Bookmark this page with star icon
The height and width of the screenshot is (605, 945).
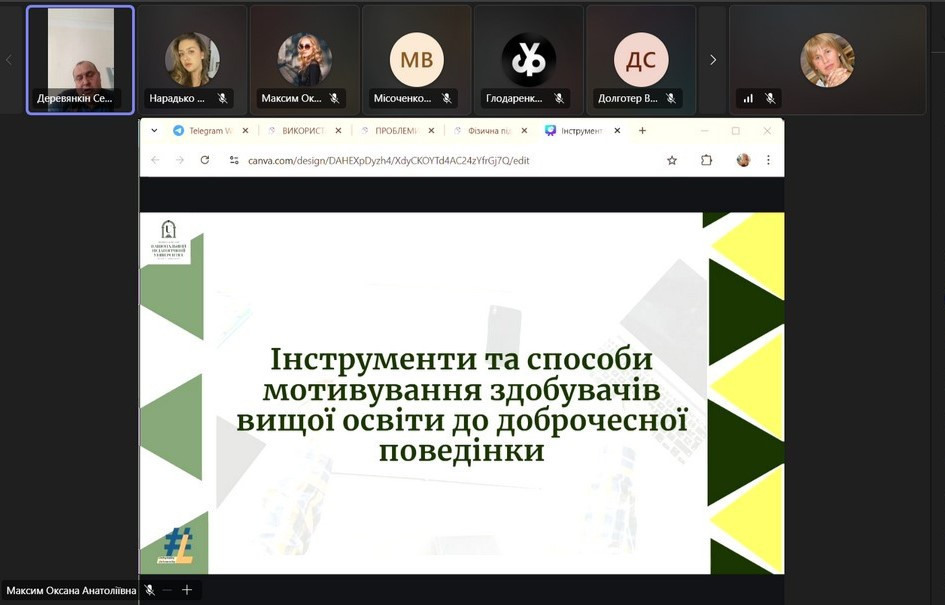(x=672, y=160)
